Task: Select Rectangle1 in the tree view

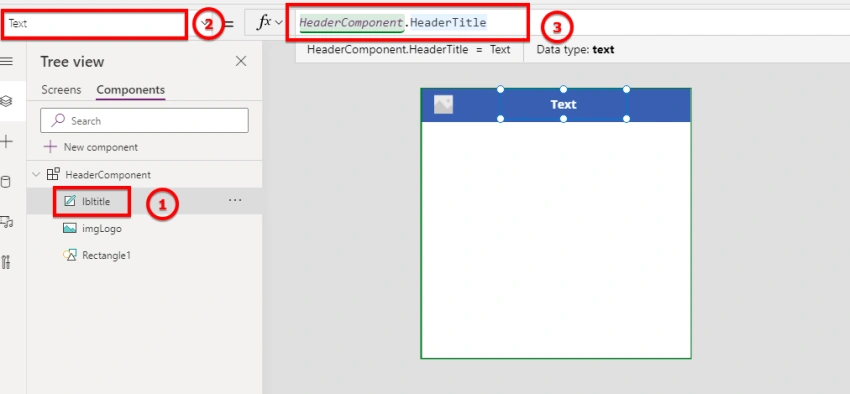Action: coord(106,255)
